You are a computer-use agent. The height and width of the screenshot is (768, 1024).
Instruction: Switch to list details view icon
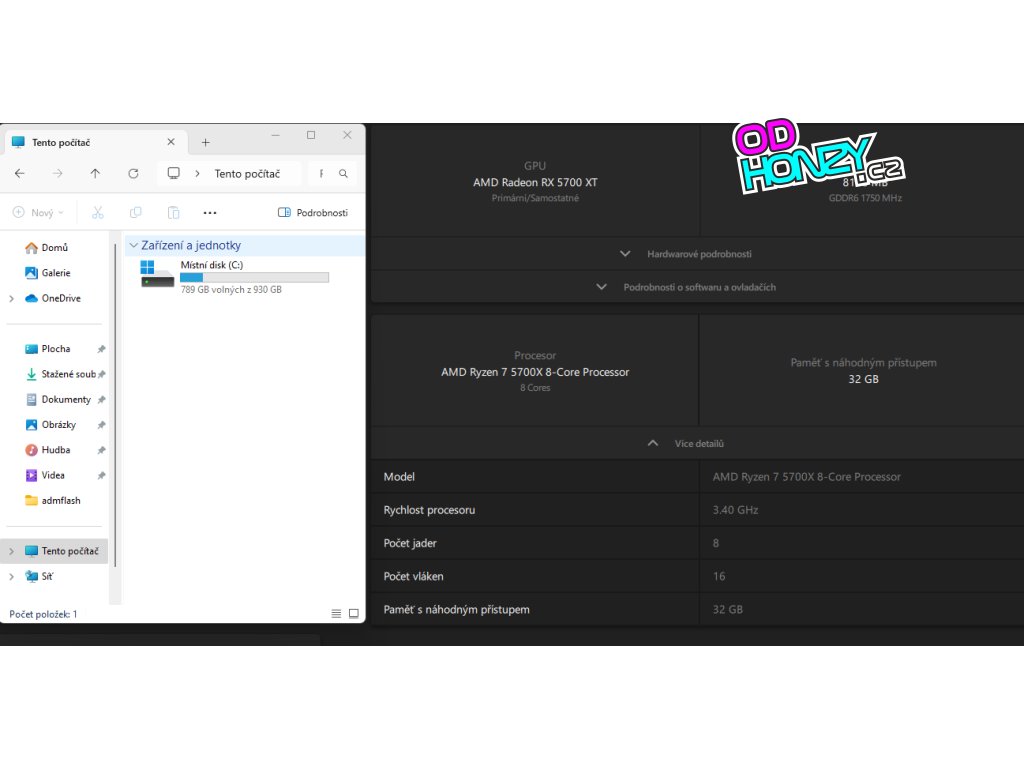point(336,613)
